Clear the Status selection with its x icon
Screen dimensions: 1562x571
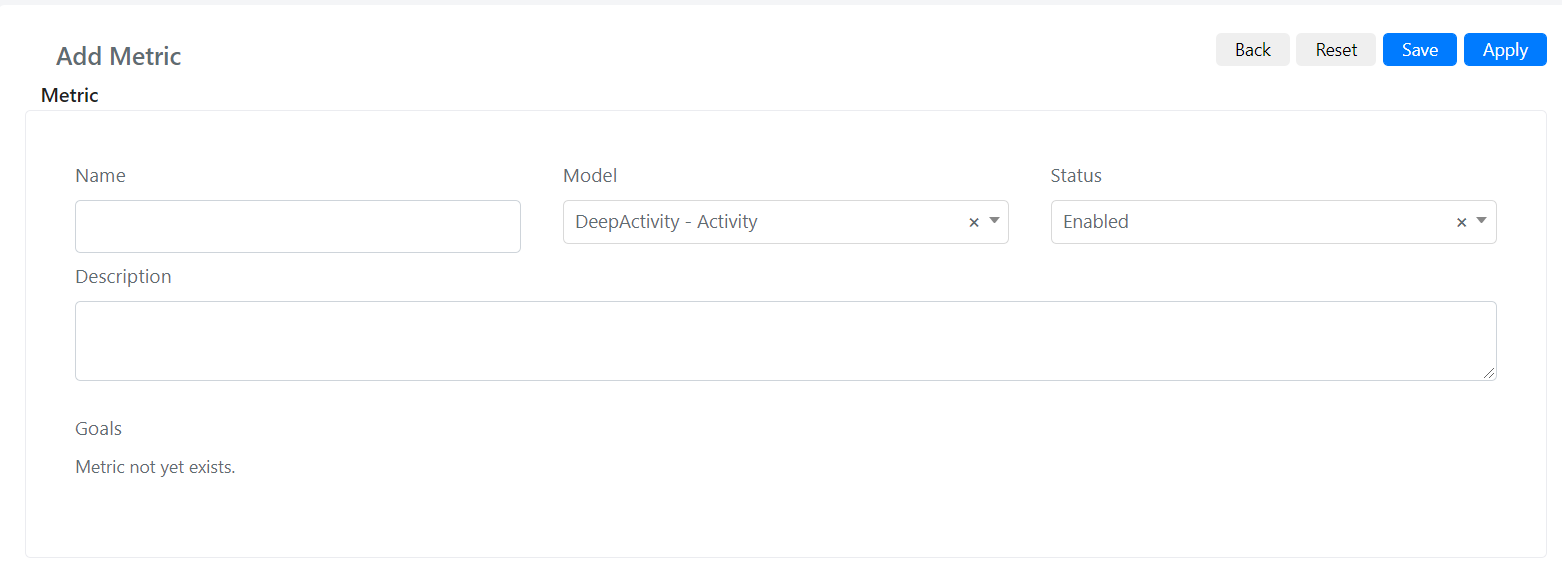1461,223
